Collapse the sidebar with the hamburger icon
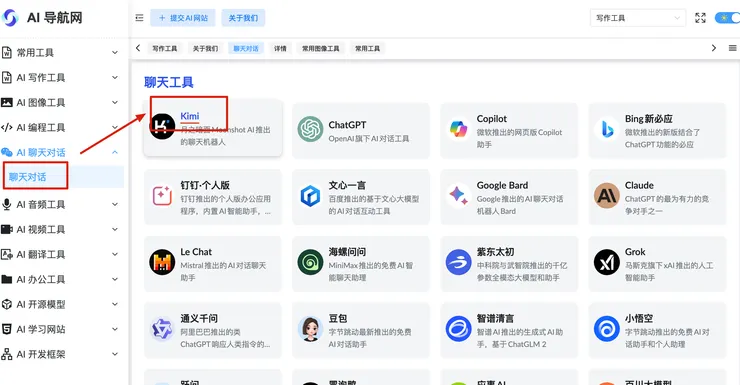The image size is (740, 385). [x=139, y=18]
